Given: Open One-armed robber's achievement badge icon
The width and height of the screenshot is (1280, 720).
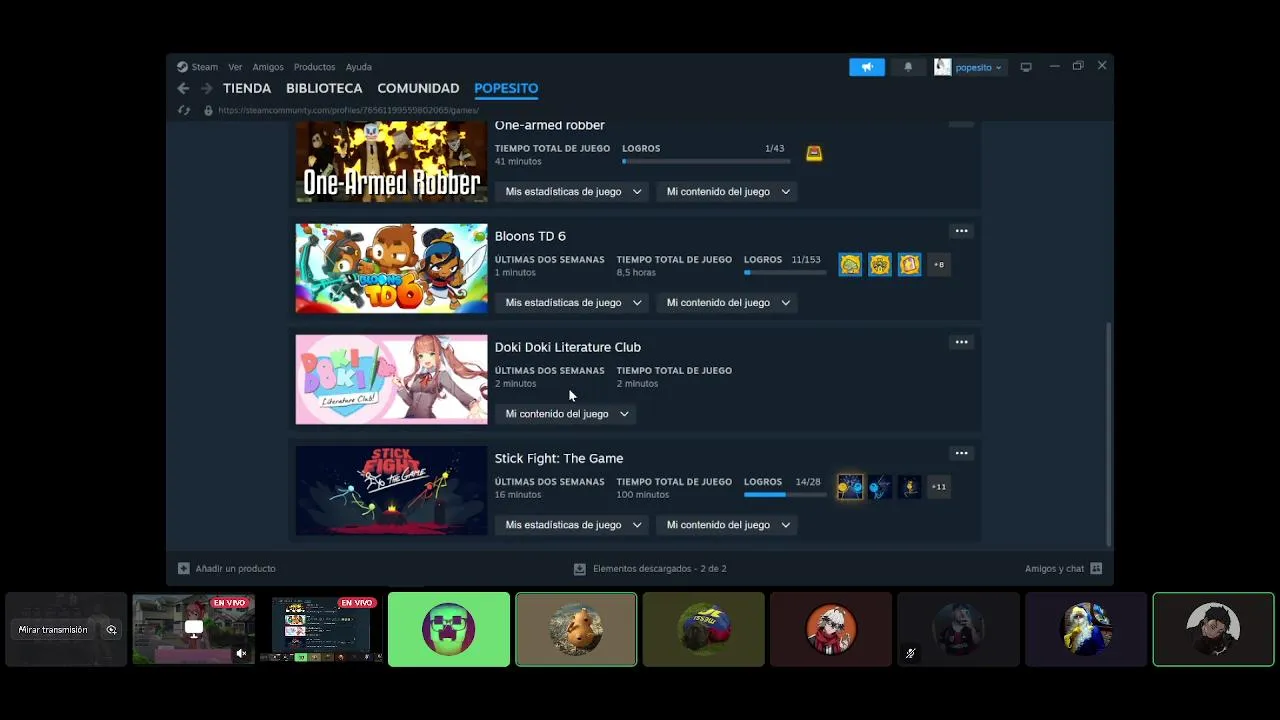Looking at the screenshot, I should [814, 153].
